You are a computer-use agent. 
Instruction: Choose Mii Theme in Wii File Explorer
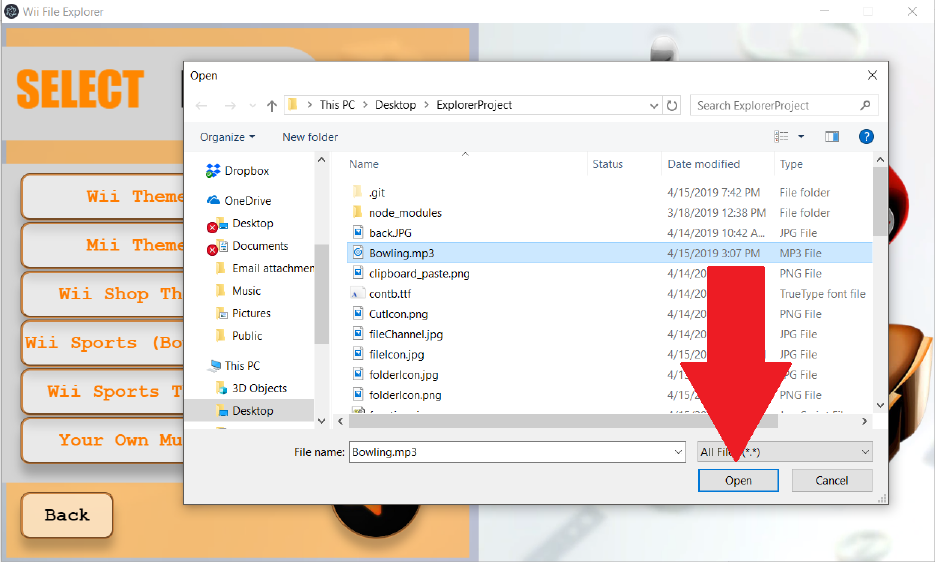[103, 245]
